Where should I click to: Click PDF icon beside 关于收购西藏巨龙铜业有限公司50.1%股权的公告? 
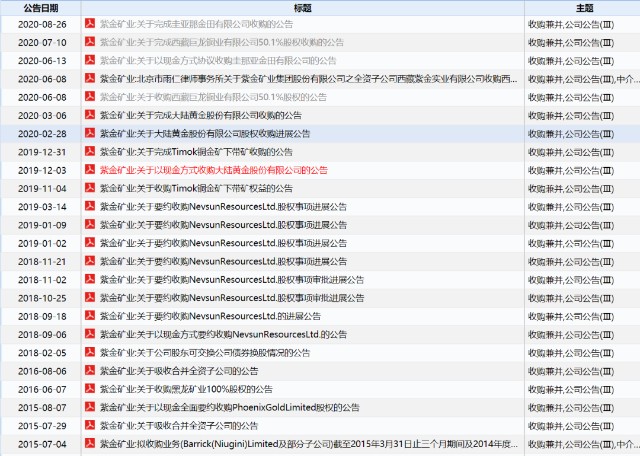(90, 96)
